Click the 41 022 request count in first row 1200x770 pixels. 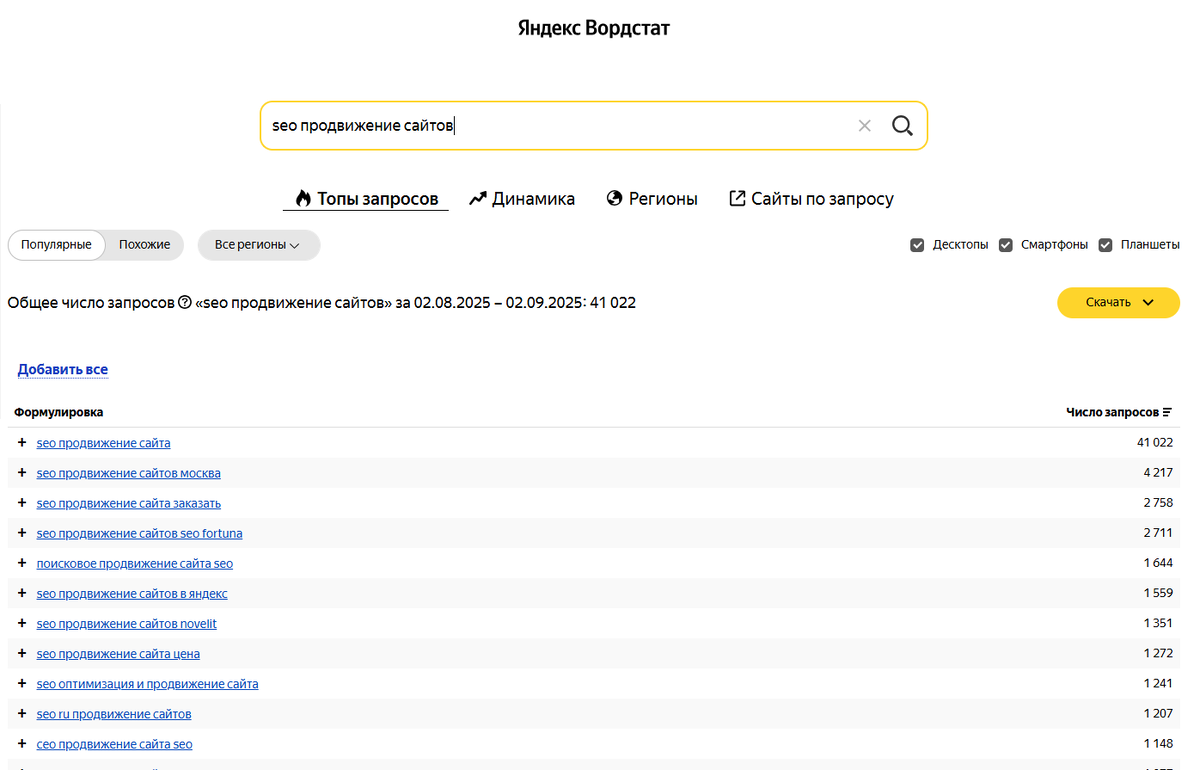click(x=1155, y=442)
